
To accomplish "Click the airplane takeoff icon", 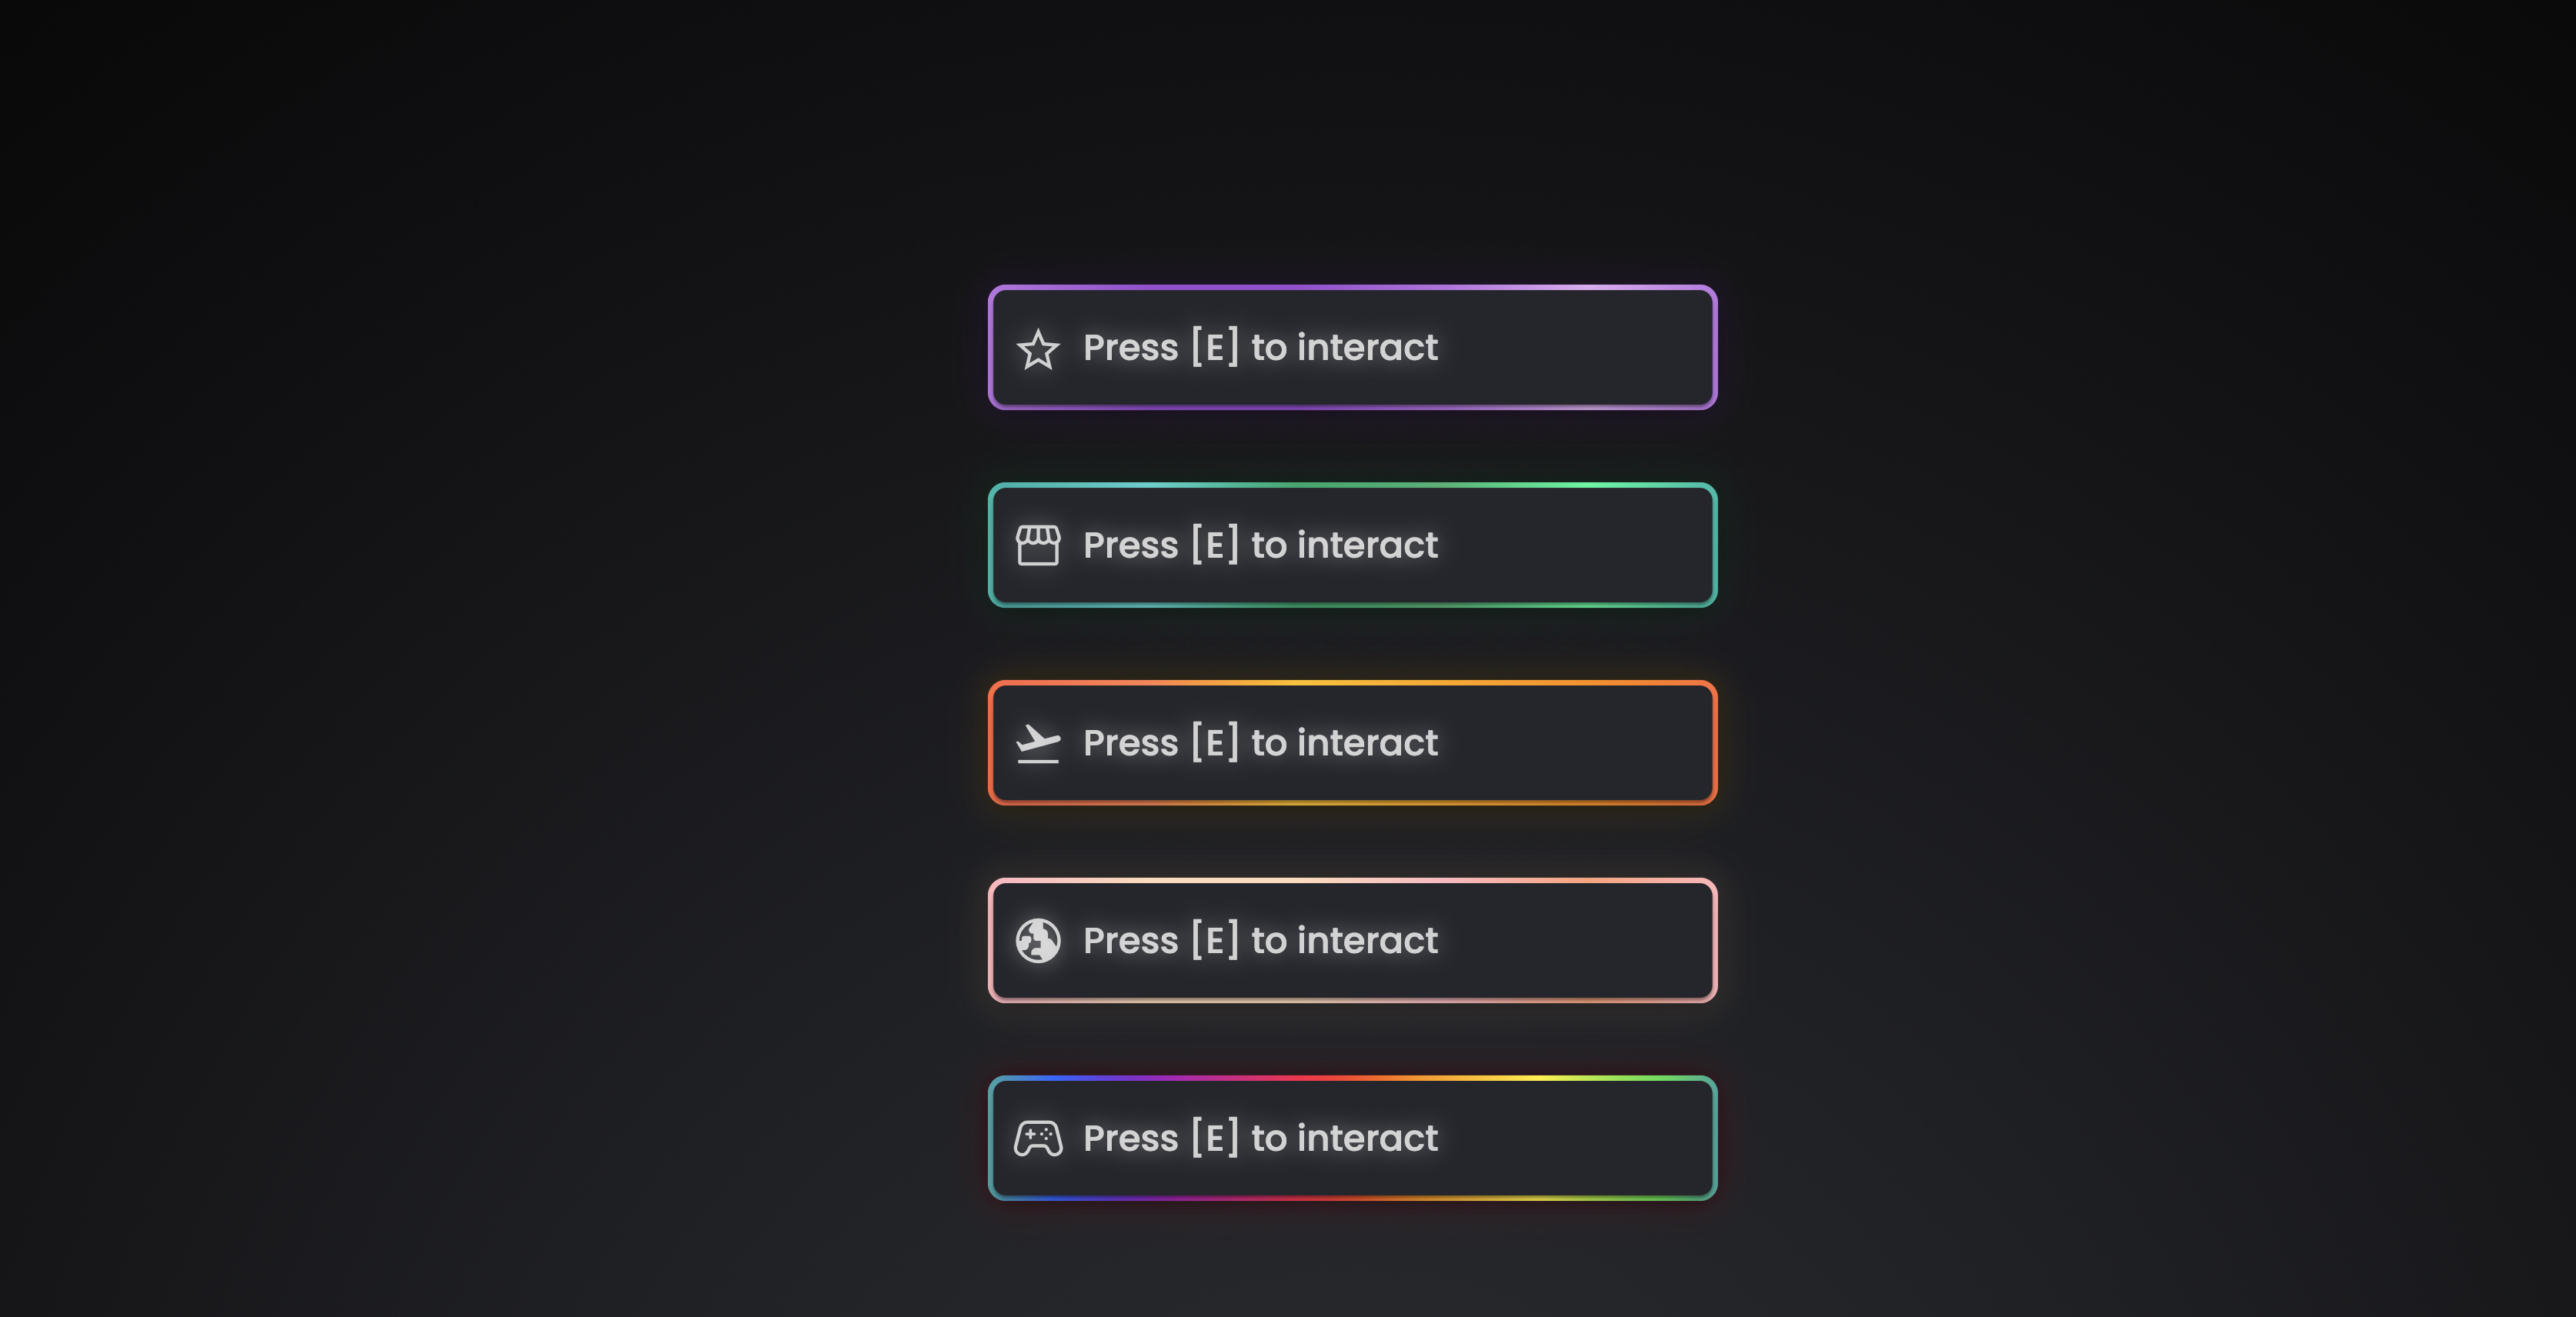I will pos(1038,744).
